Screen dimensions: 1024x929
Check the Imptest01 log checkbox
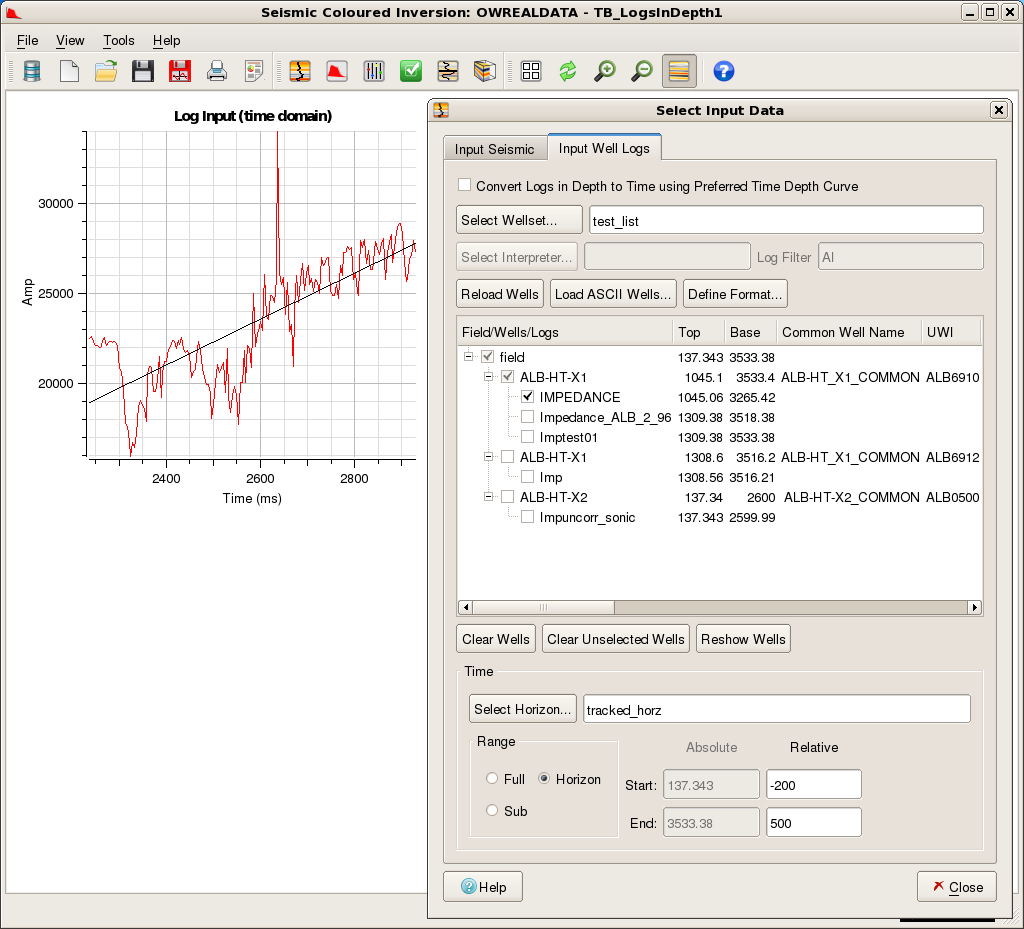528,437
